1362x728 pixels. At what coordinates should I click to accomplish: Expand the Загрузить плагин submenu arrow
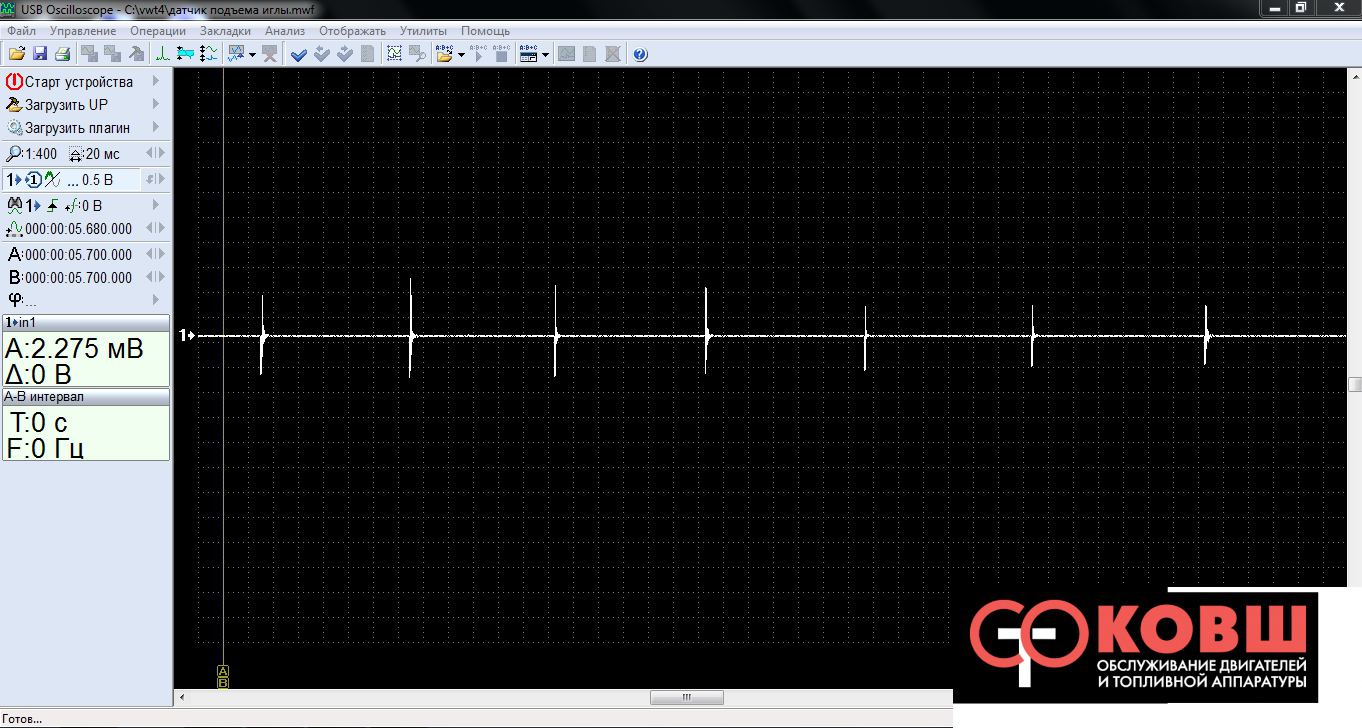pos(155,128)
